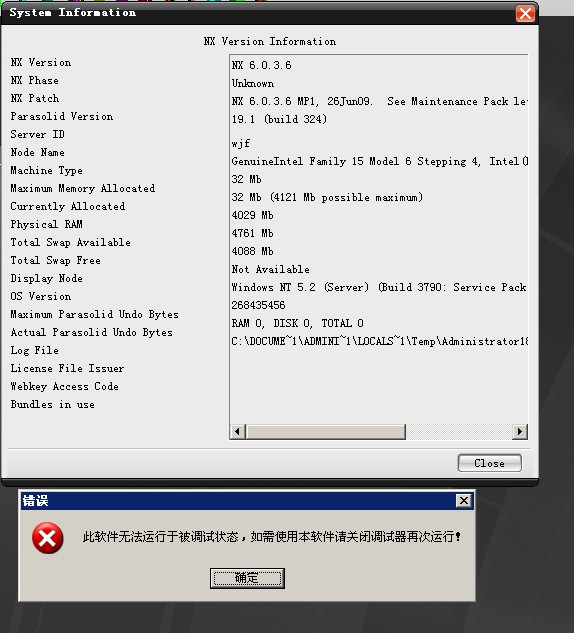Select the 'RAM 0, DISK 0, TOTAL 0' line
The image size is (574, 633).
point(297,323)
